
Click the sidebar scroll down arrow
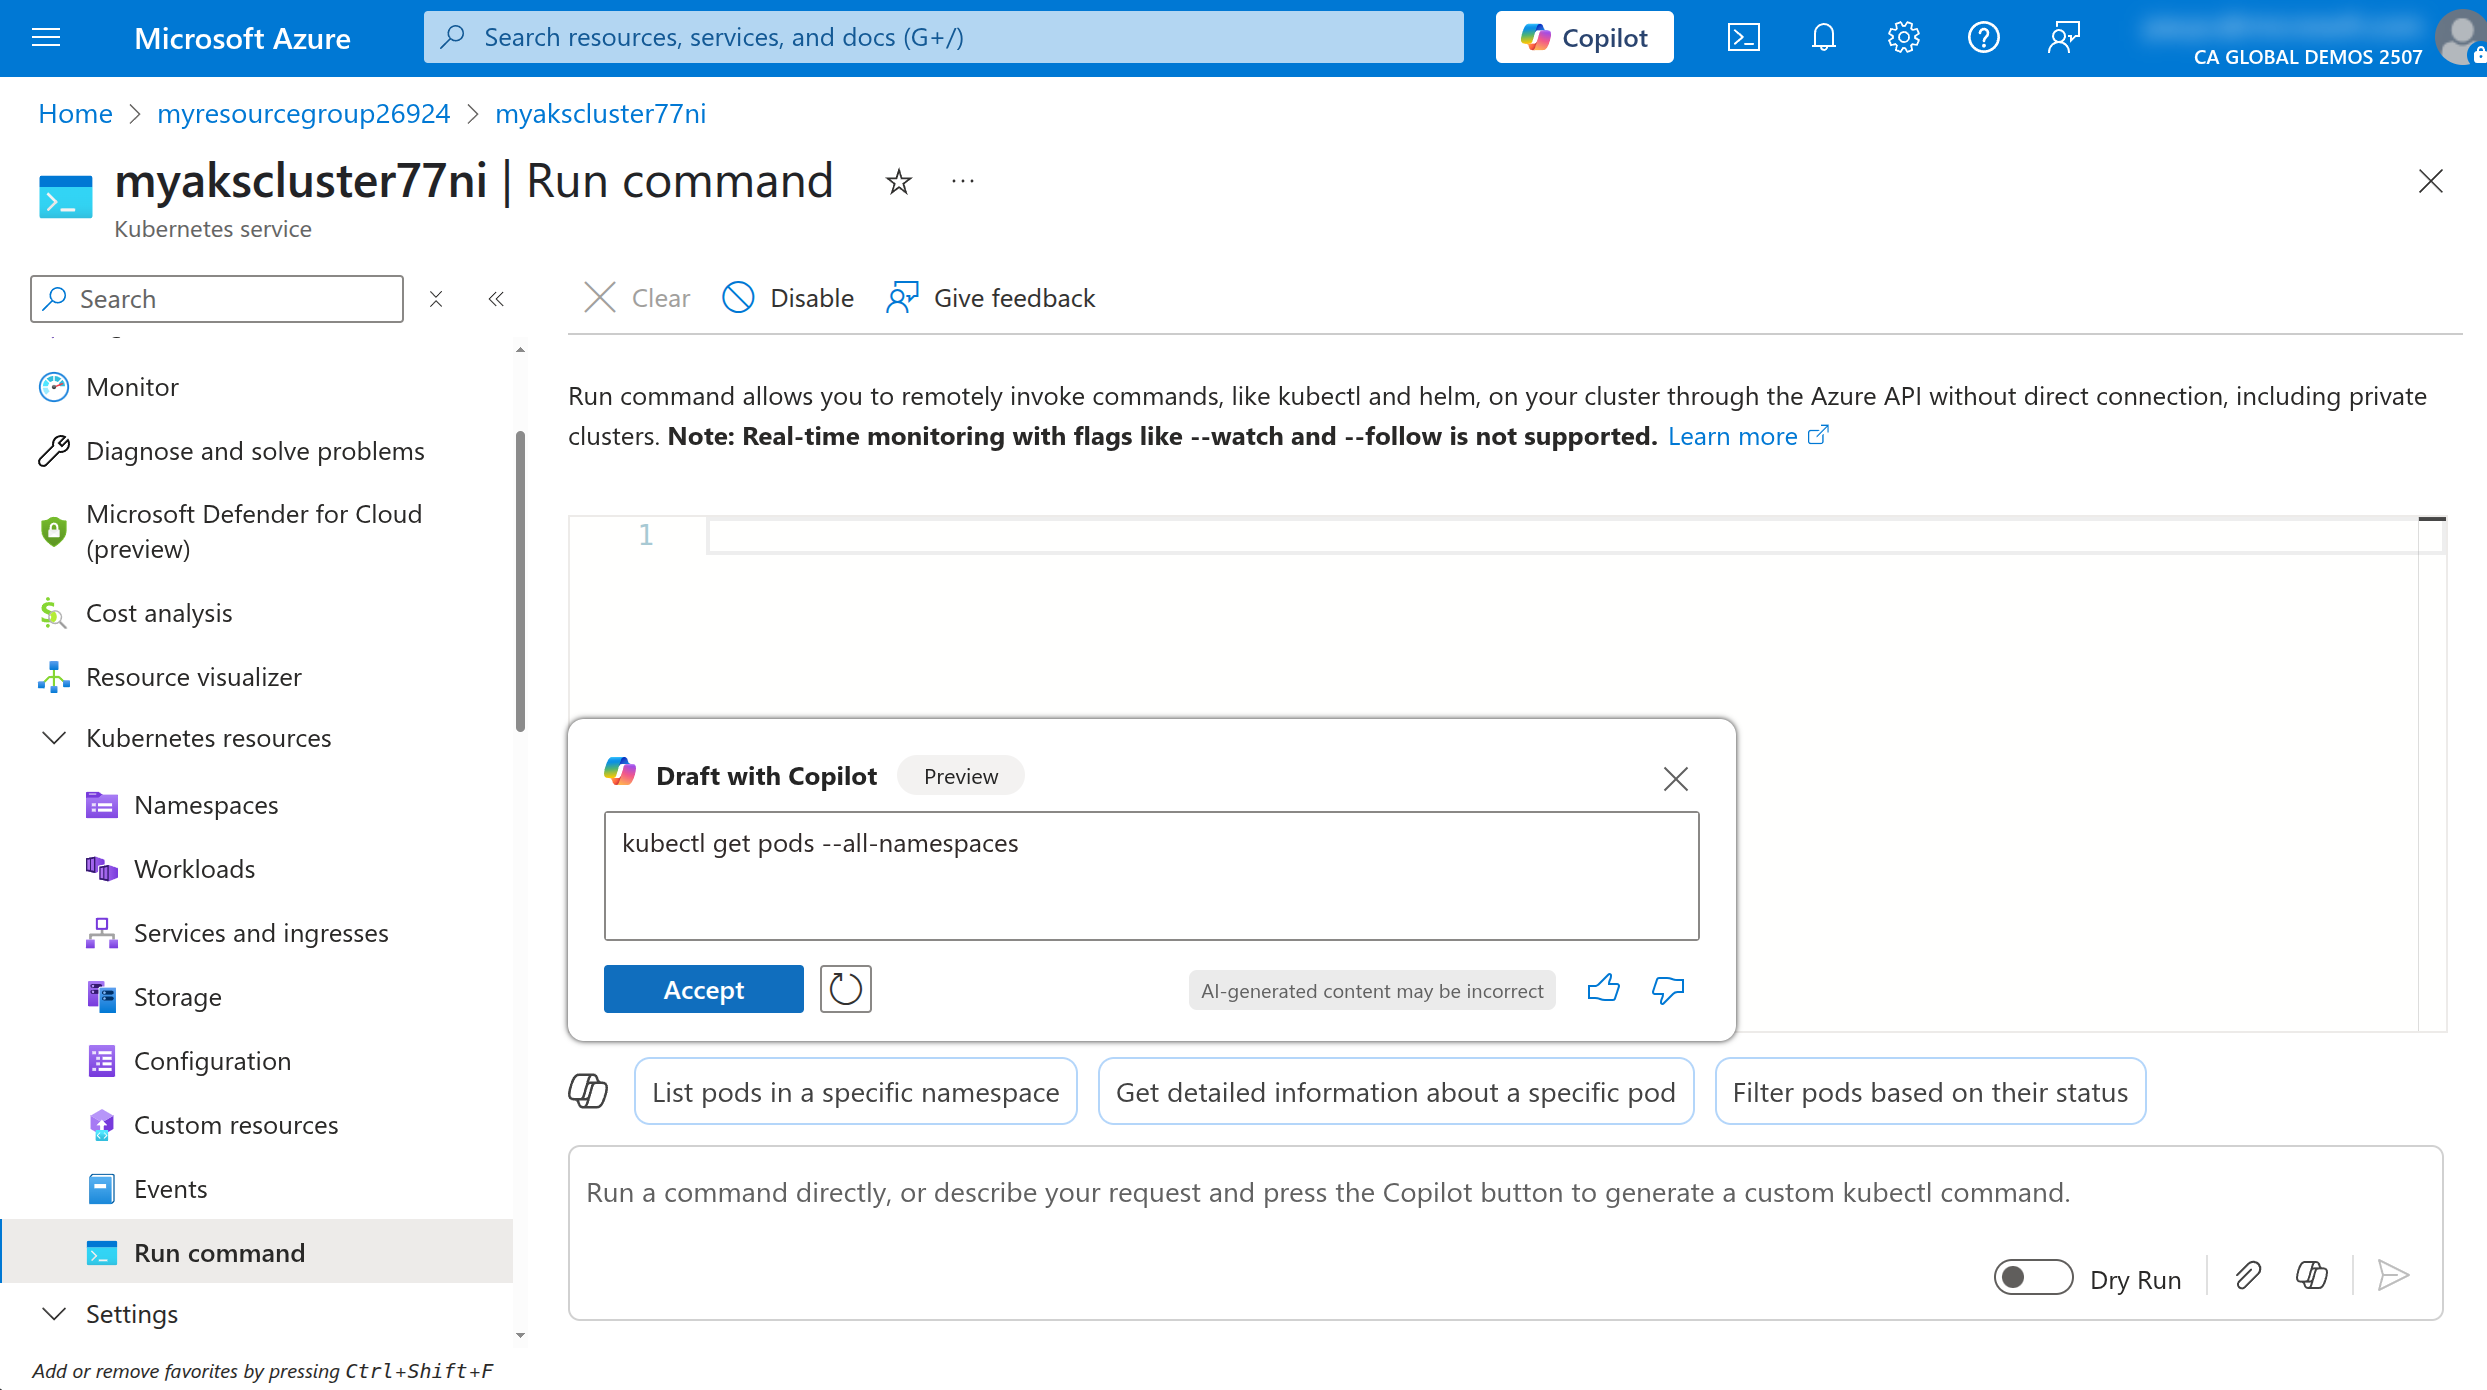pyautogui.click(x=520, y=1335)
